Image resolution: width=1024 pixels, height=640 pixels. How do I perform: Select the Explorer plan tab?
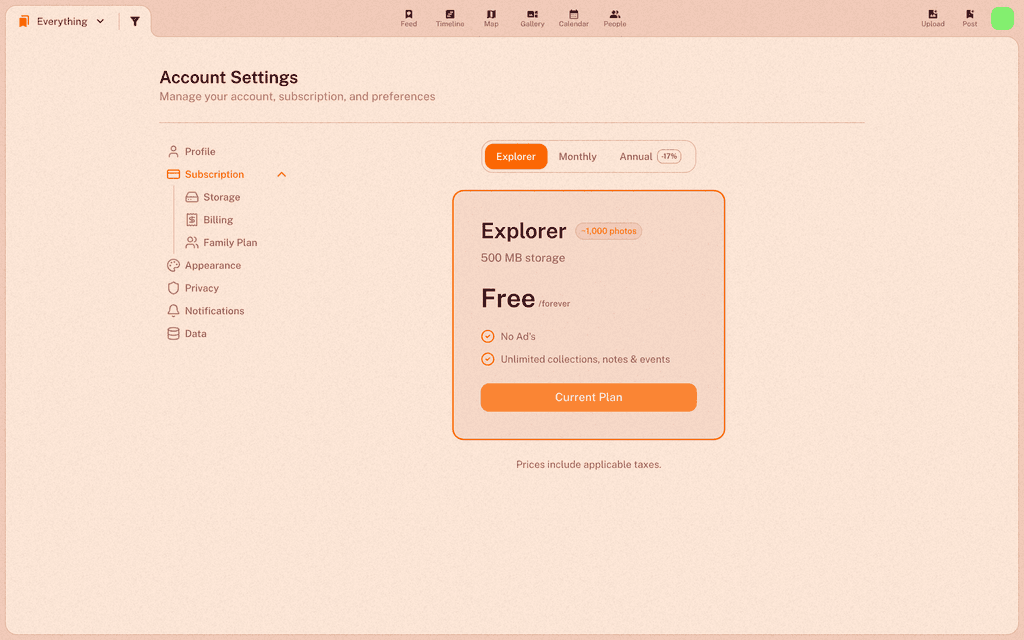[x=516, y=157]
